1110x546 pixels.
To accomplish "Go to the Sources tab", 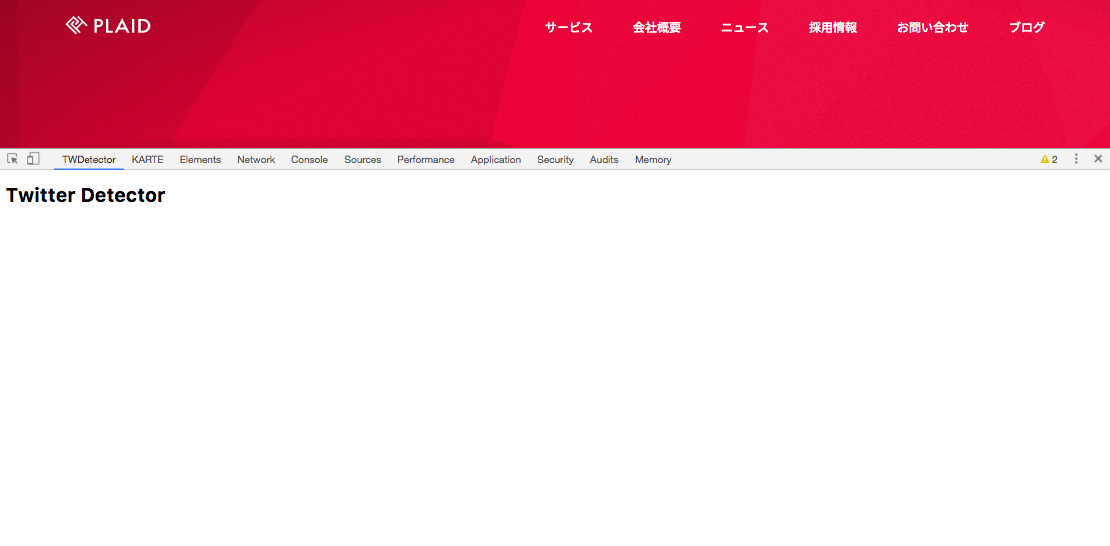I will point(362,160).
